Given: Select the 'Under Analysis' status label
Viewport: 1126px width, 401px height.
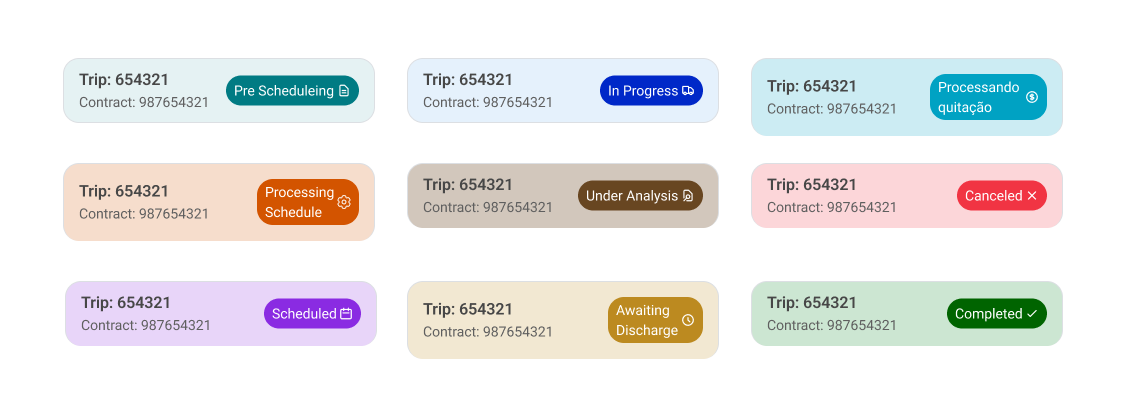Looking at the screenshot, I should coord(632,196).
